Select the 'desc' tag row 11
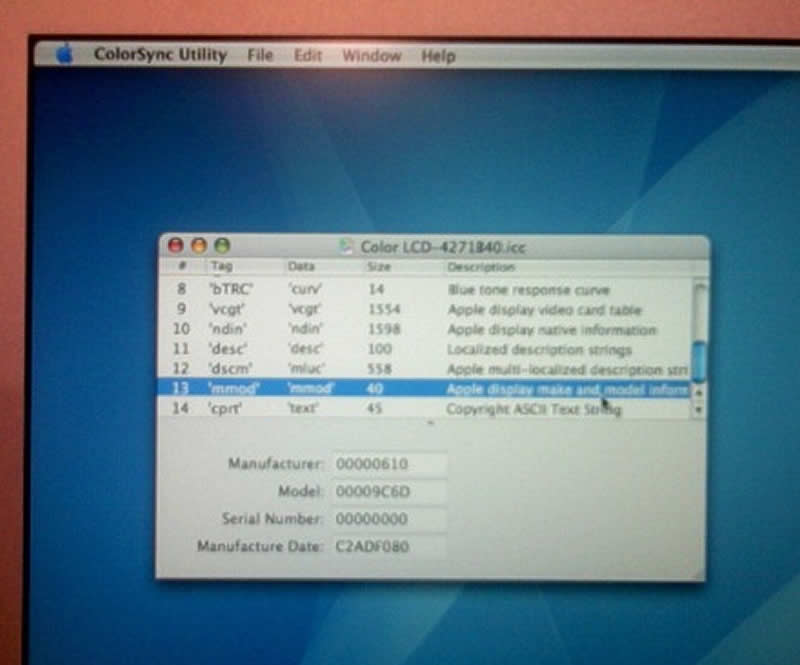800x665 pixels. coord(426,349)
